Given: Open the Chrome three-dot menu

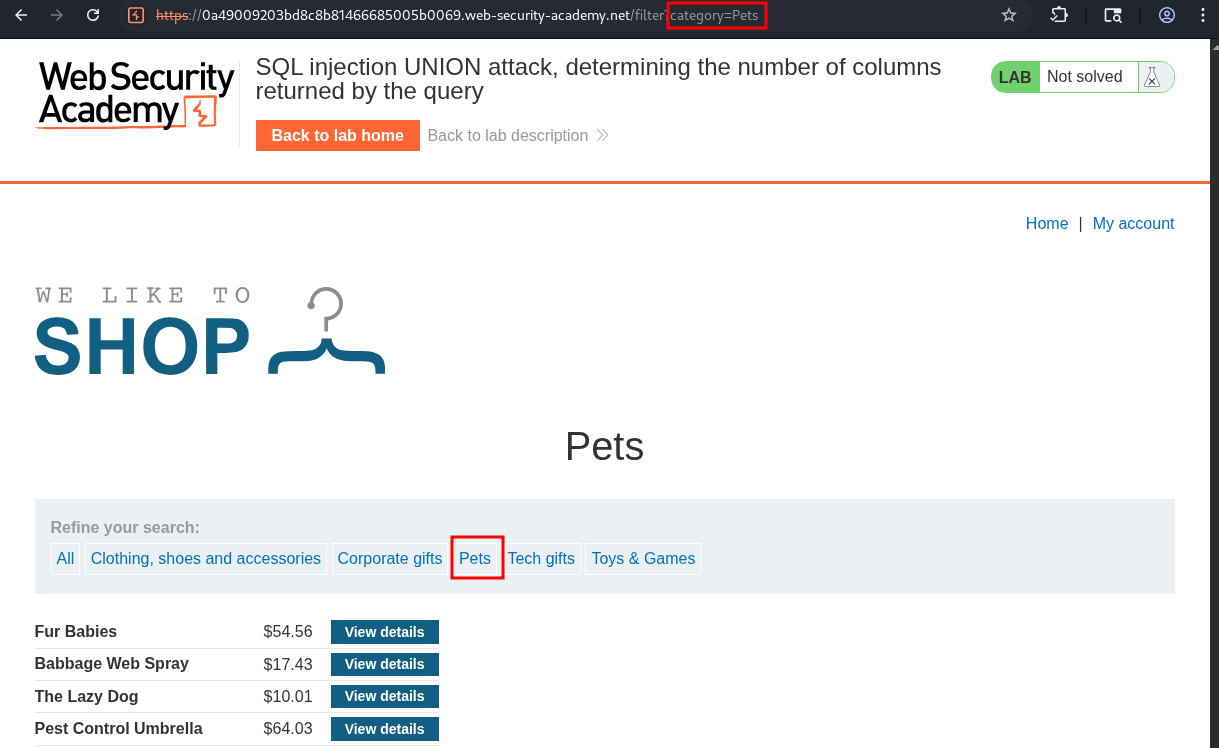Looking at the screenshot, I should pos(1203,15).
